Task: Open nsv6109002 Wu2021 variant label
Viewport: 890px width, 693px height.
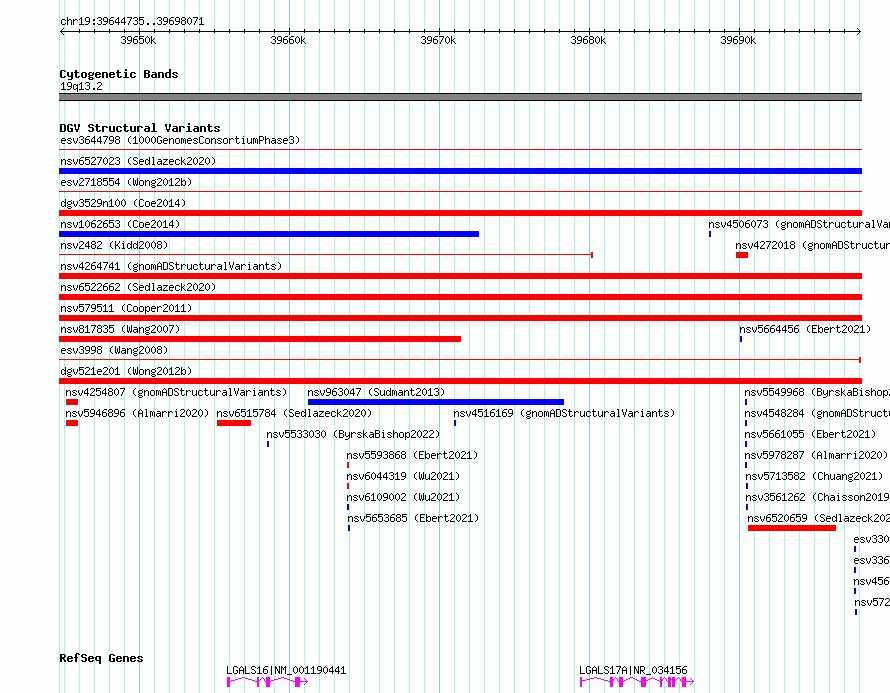Action: click(403, 497)
